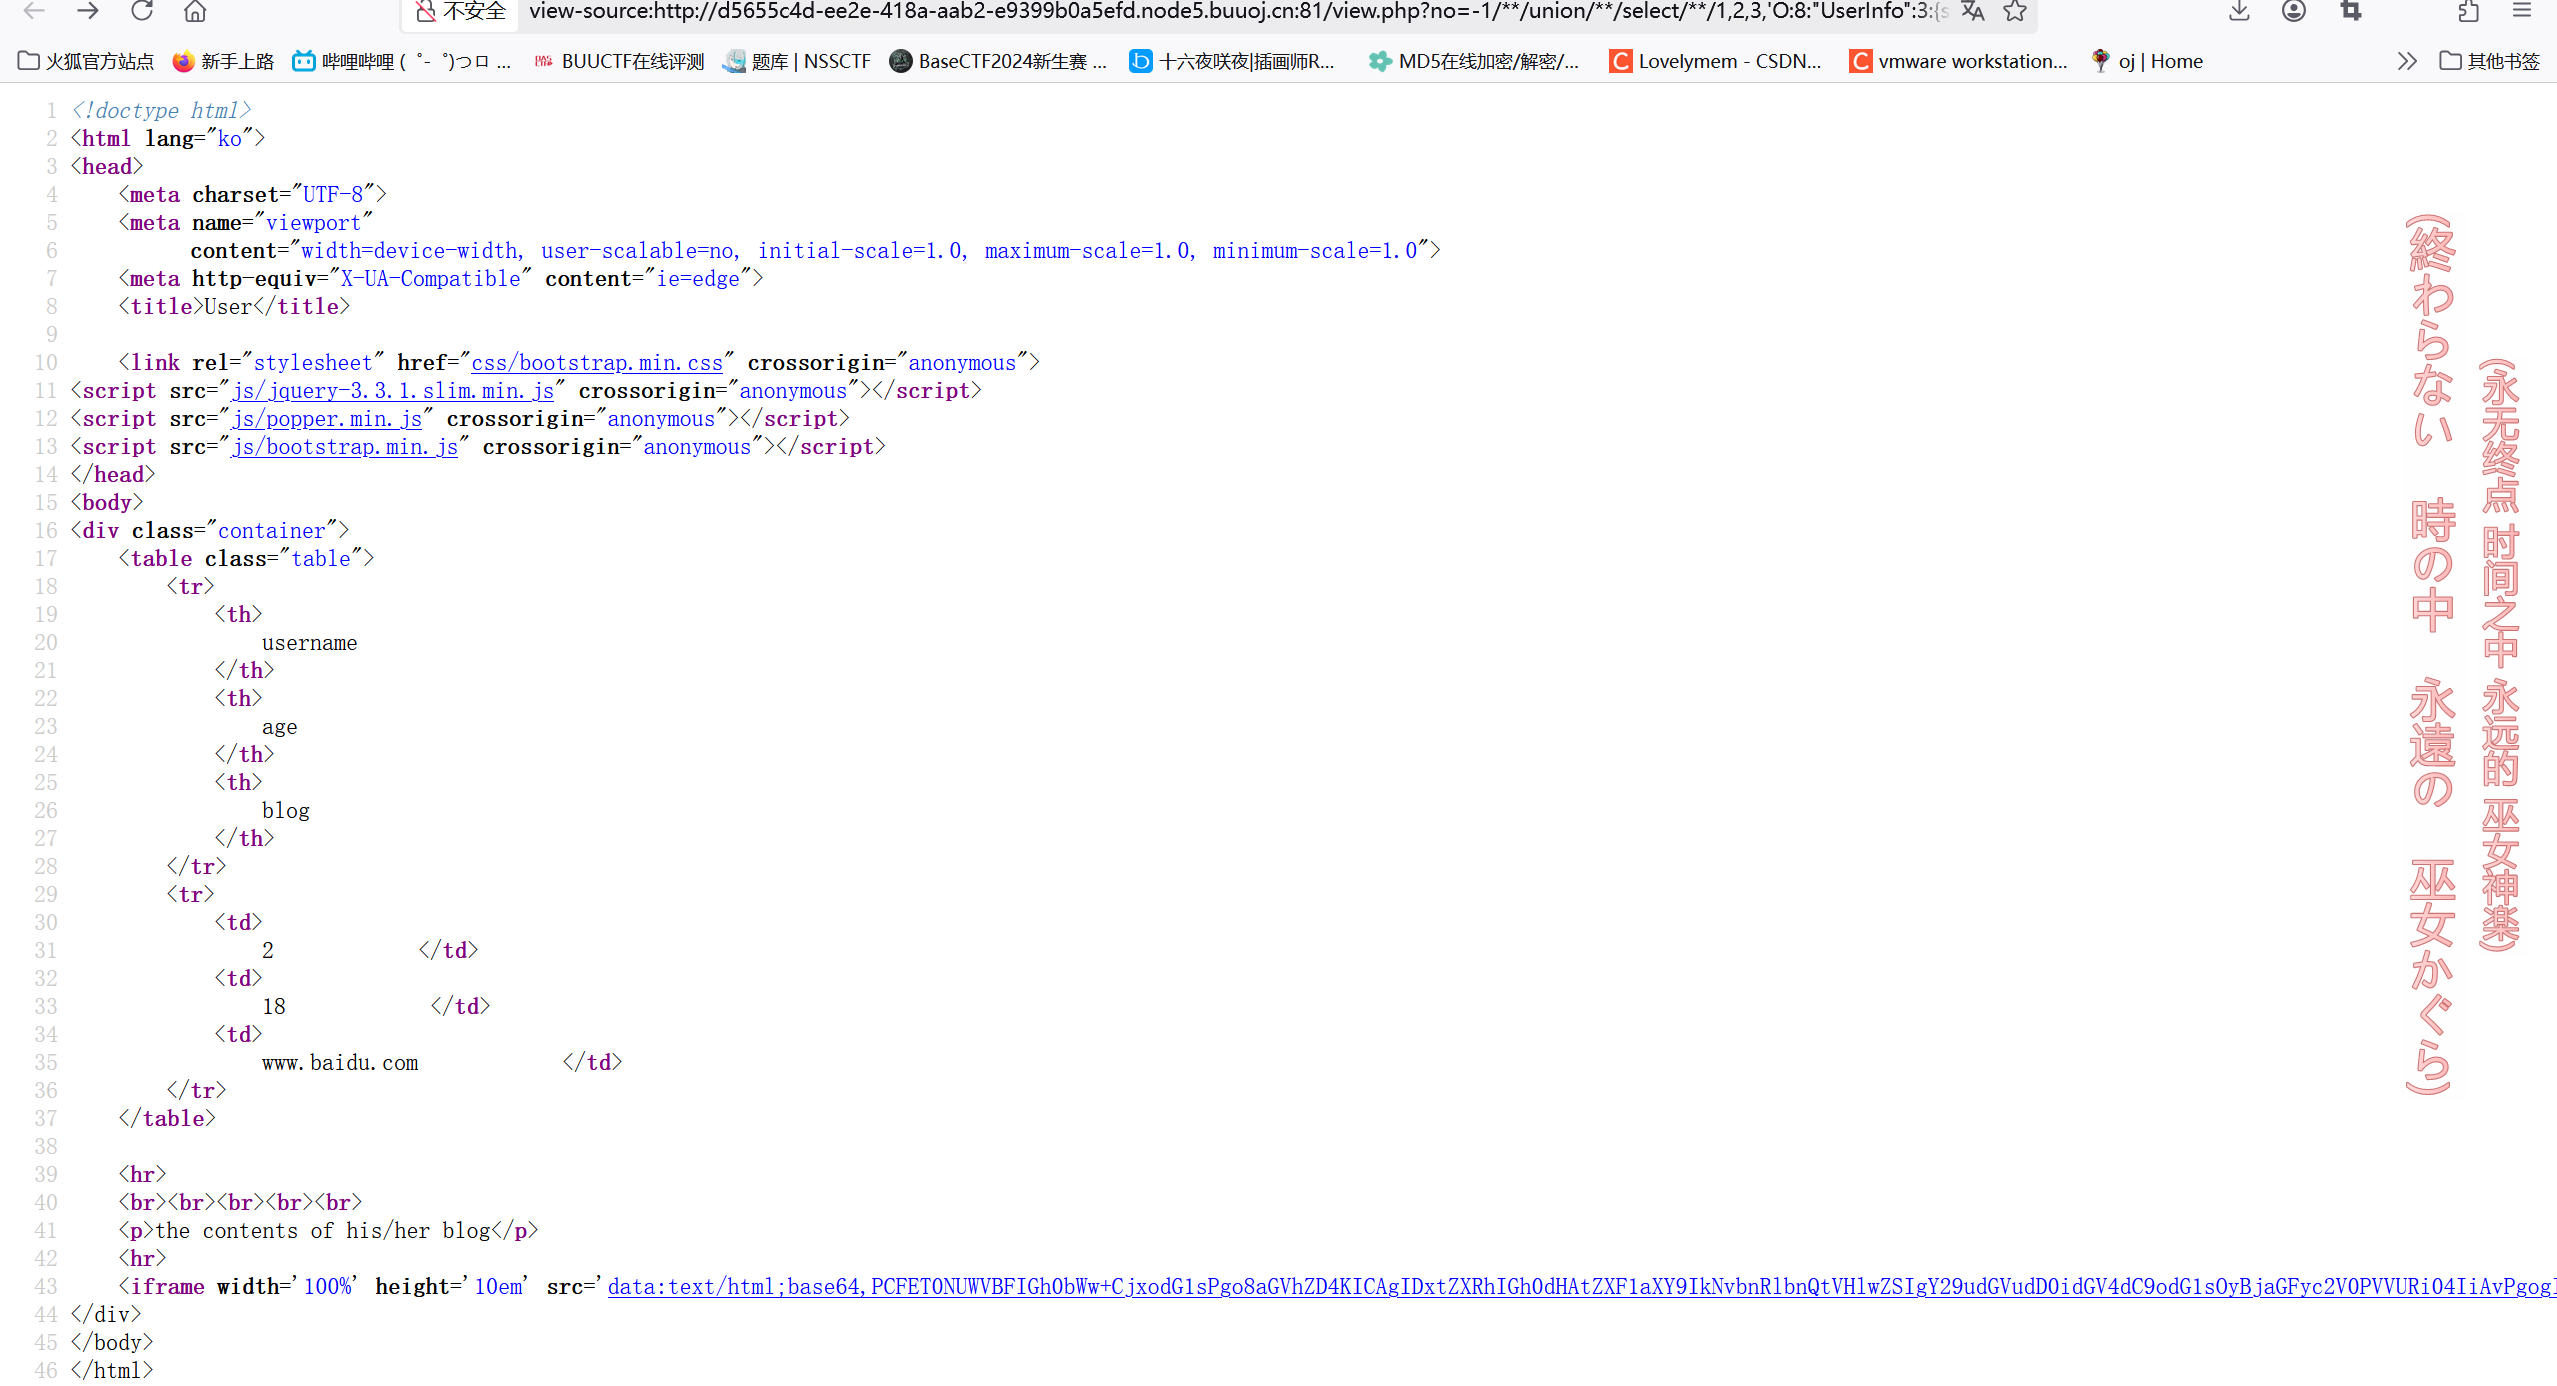Open the BUUCTF在线评测 bookmark
The width and height of the screenshot is (2557, 1386).
(x=619, y=61)
